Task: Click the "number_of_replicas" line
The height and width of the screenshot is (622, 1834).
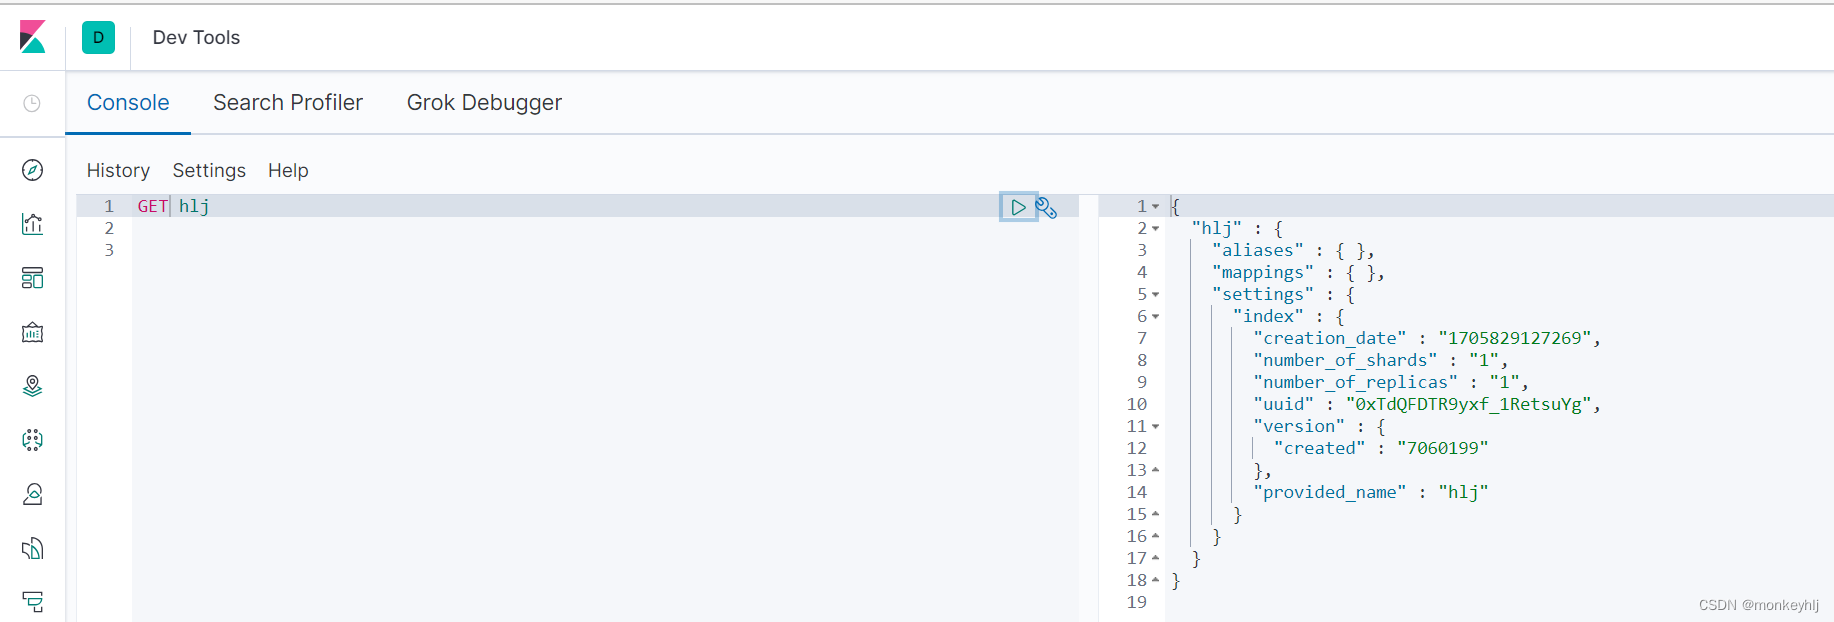Action: click(x=1391, y=382)
